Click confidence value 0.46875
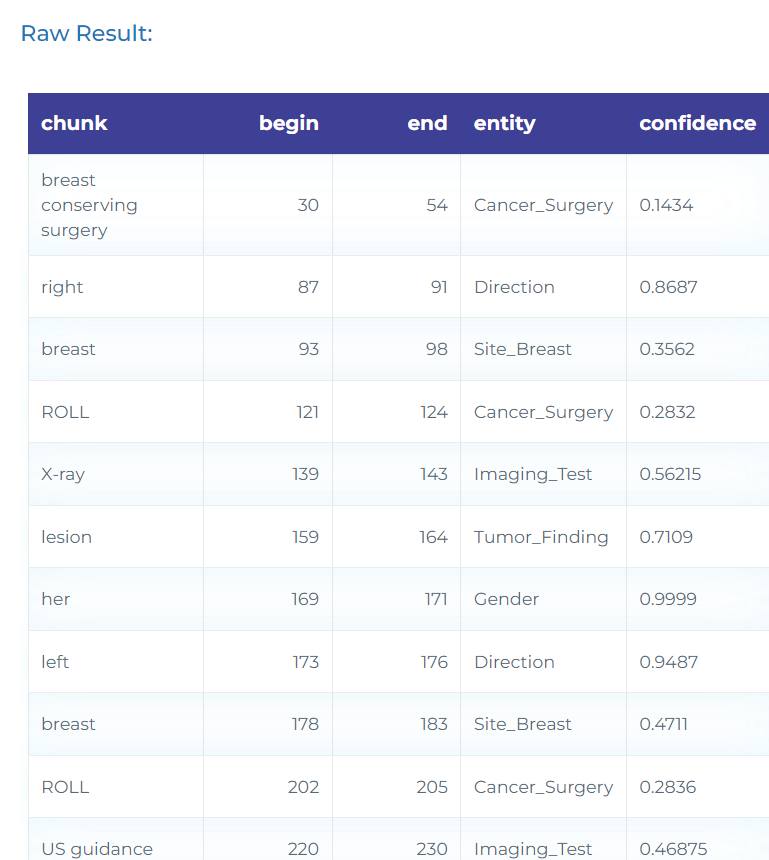Viewport: 769px width, 860px height. pyautogui.click(x=673, y=849)
